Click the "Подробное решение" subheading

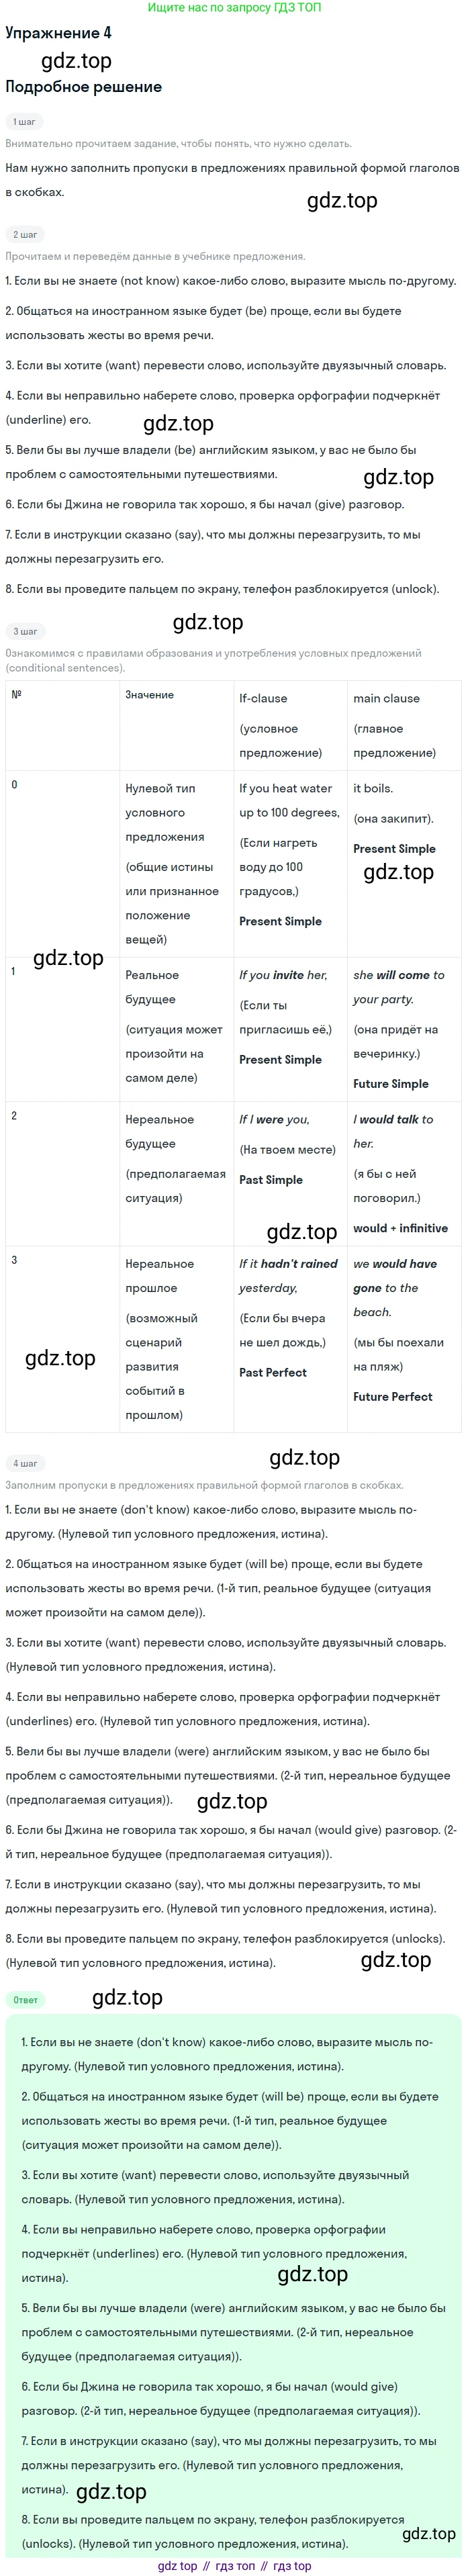point(83,87)
